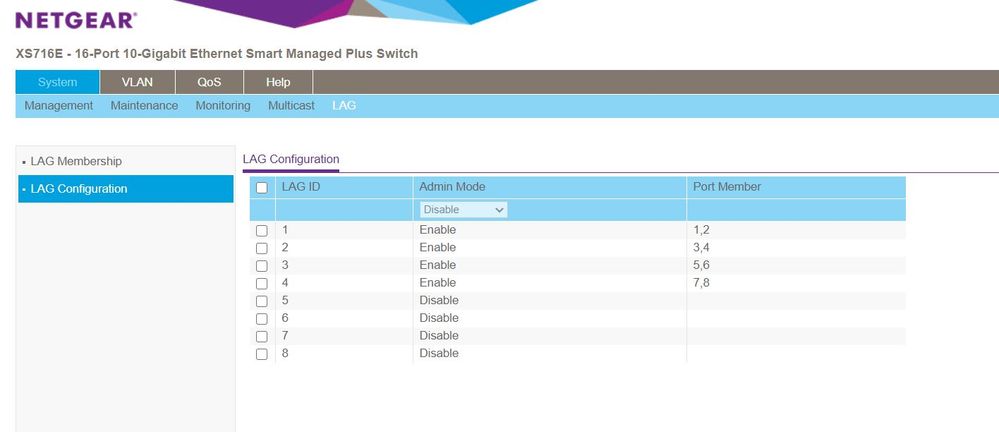Open the QoS tab

coord(208,82)
